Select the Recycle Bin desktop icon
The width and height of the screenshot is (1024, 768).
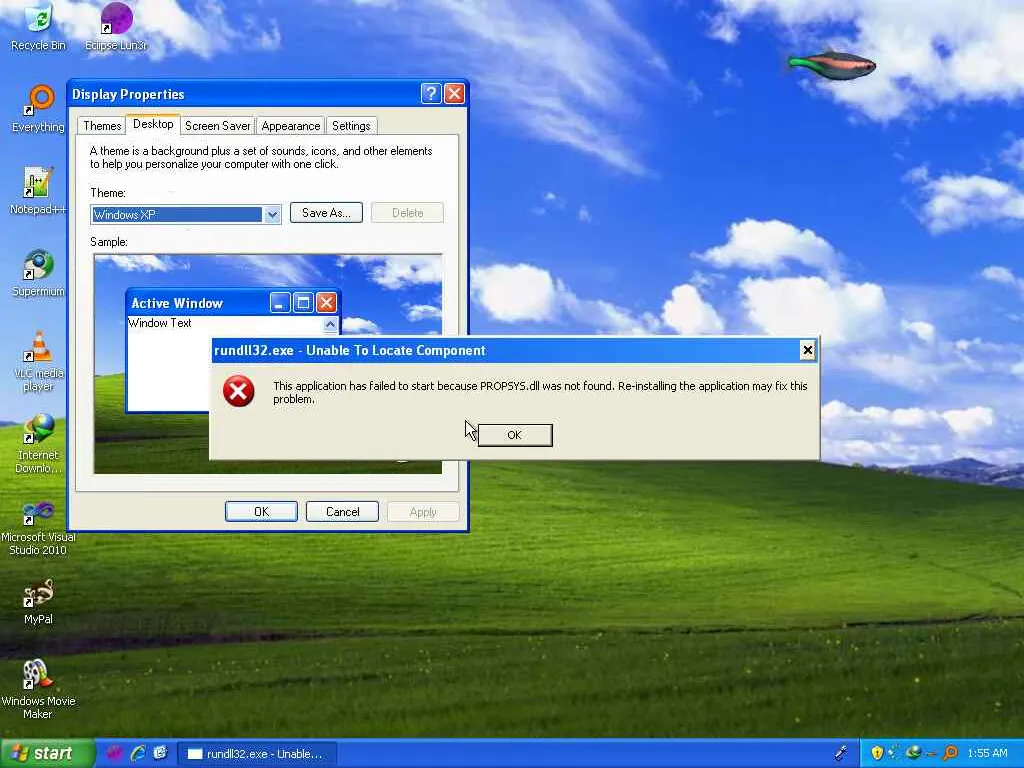(39, 26)
